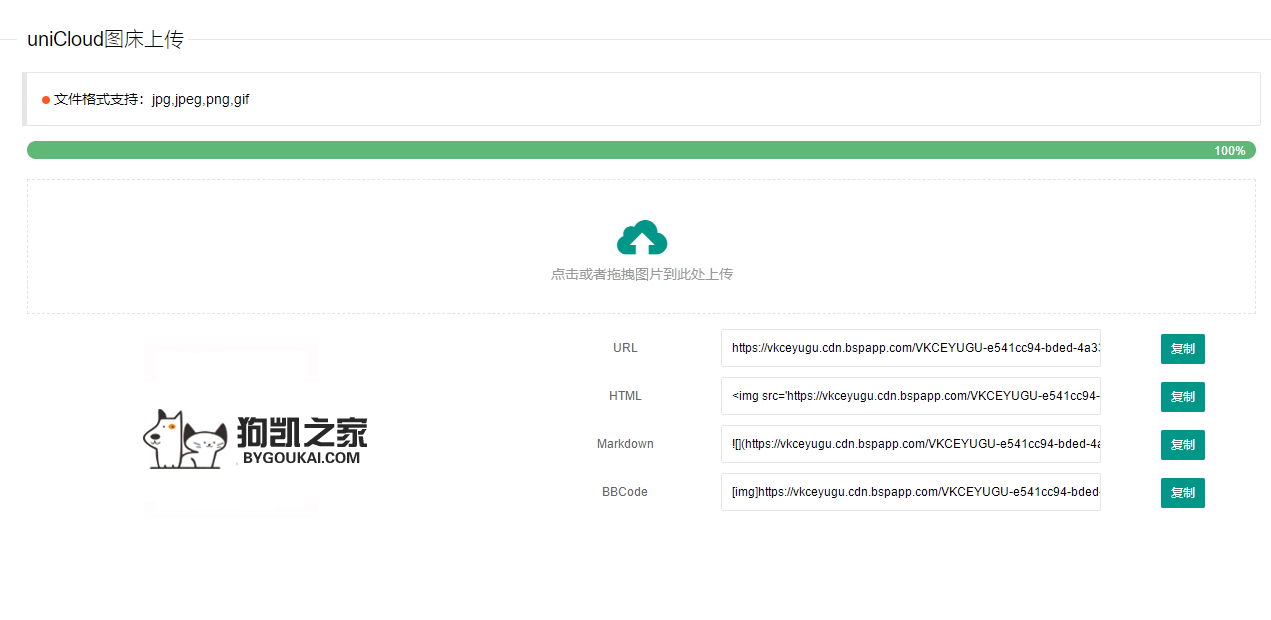Focus the BBCode code field
The image size is (1271, 620).
(911, 492)
